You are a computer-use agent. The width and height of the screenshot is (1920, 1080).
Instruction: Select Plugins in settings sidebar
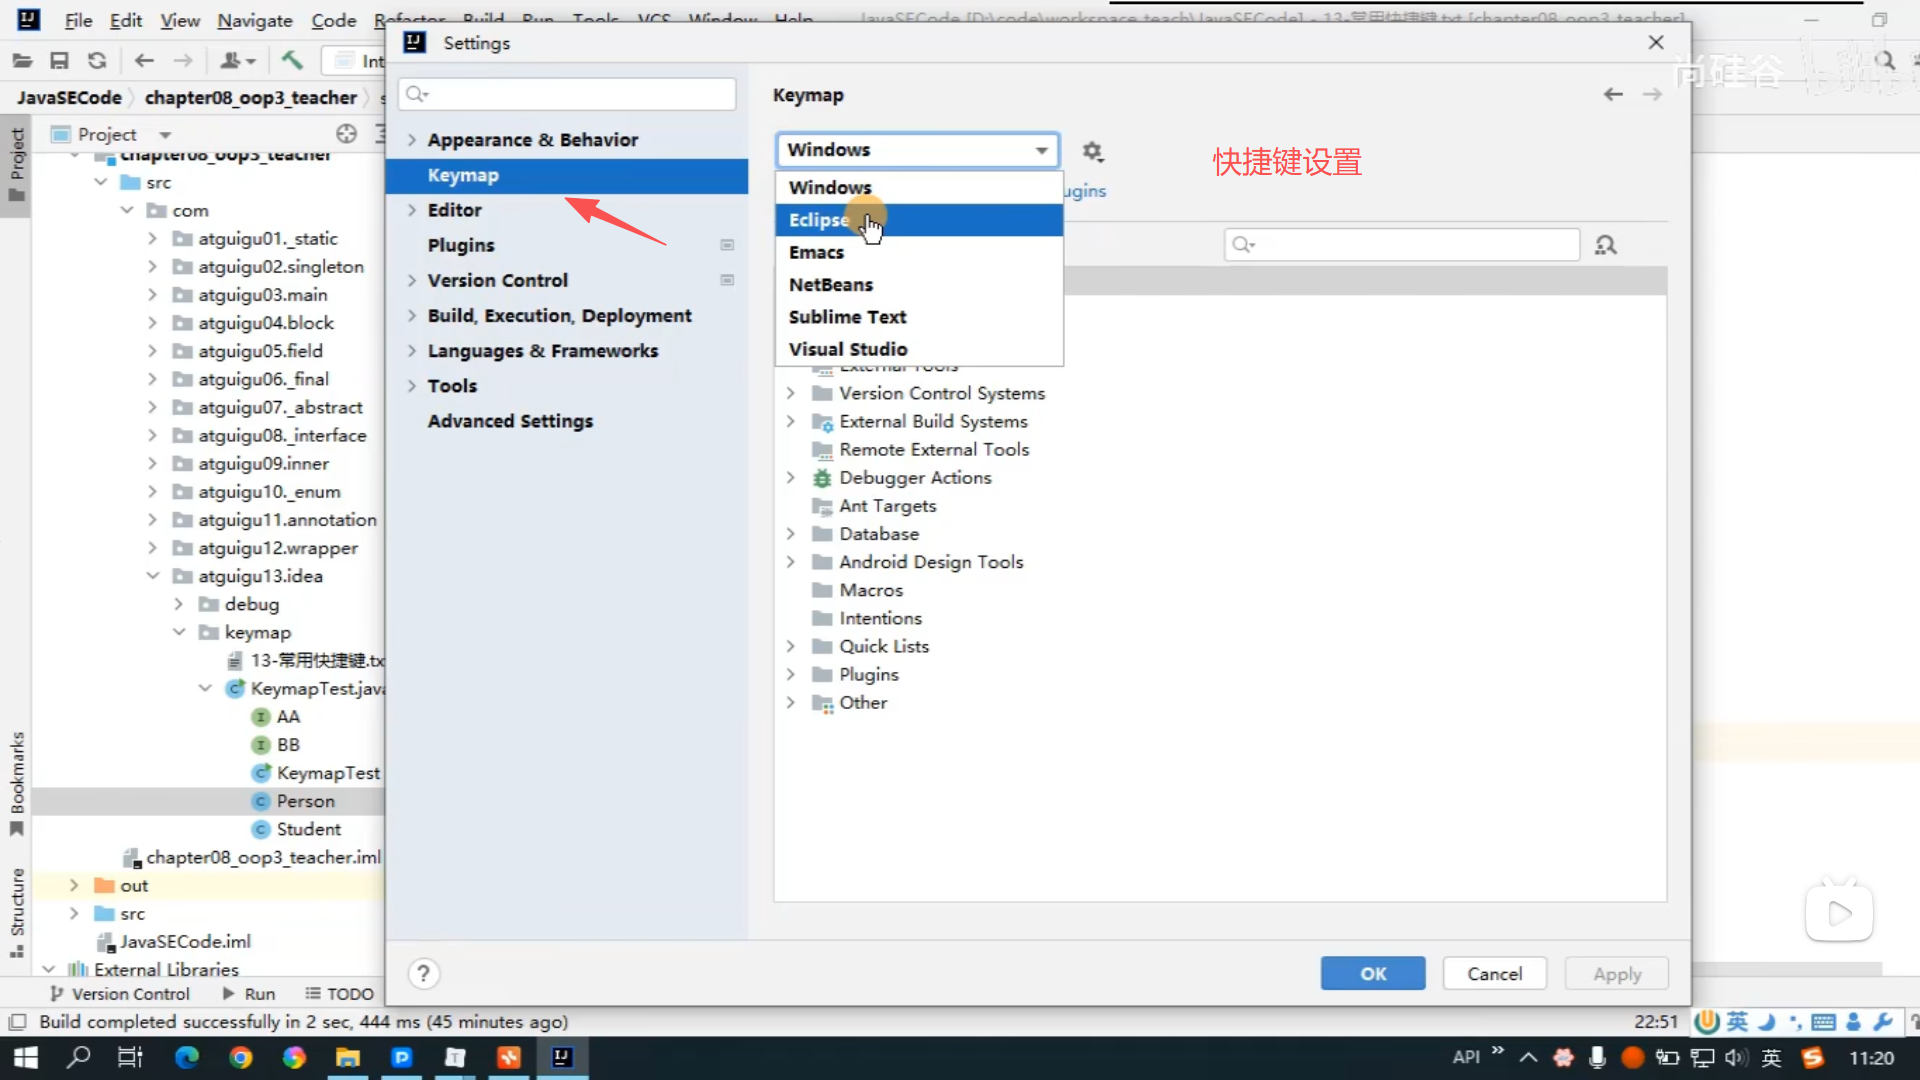tap(461, 245)
